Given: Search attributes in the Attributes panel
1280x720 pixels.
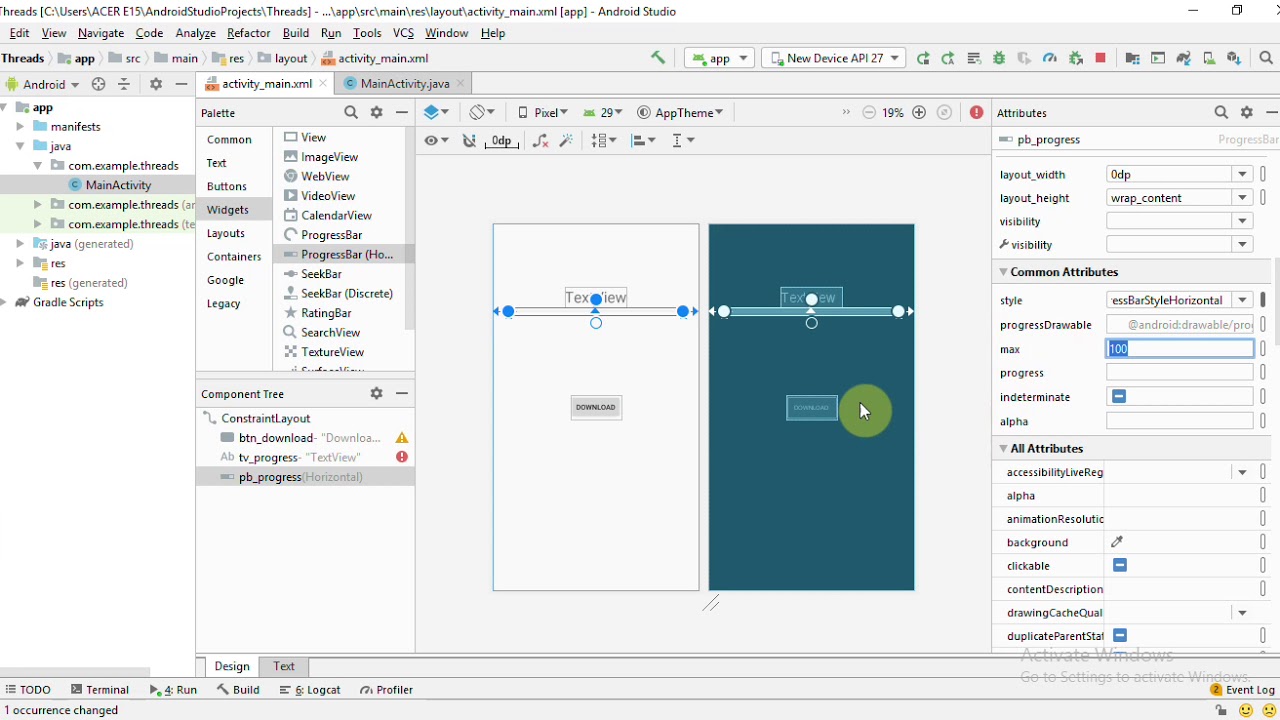Looking at the screenshot, I should (1221, 113).
